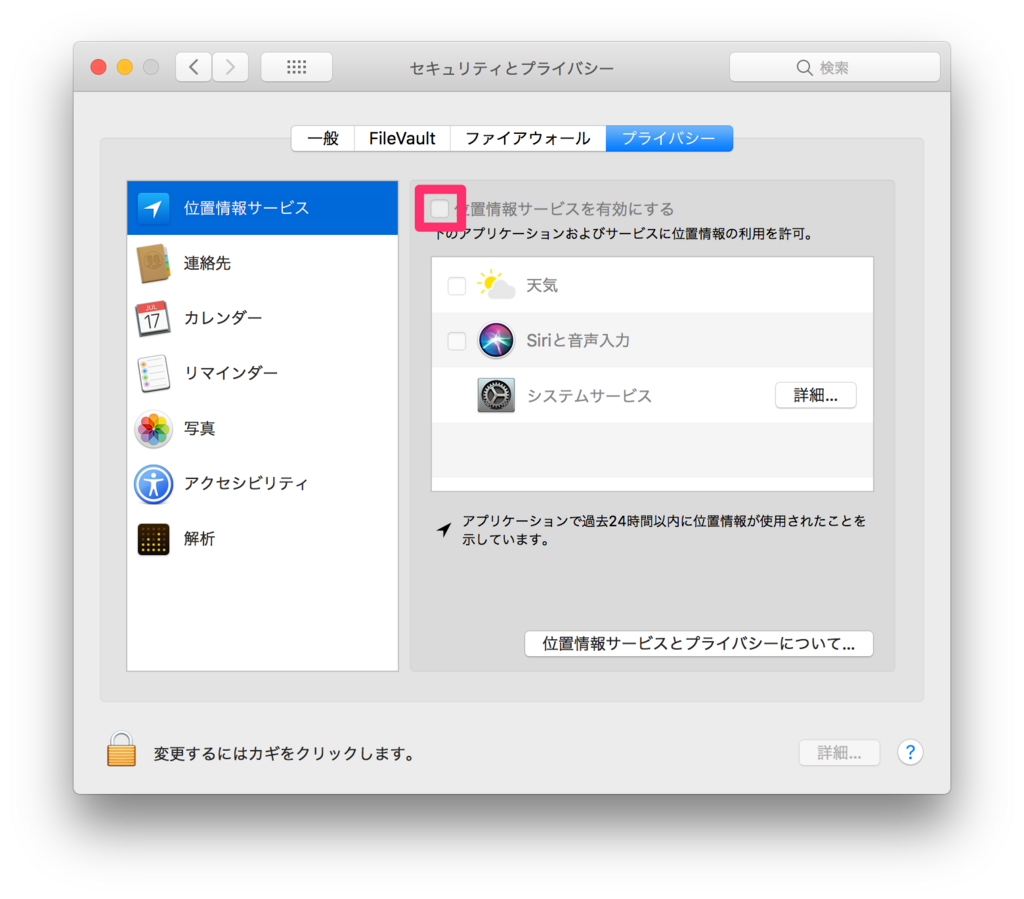1024x899 pixels.
Task: Click the 天気 weather app icon
Action: point(497,285)
